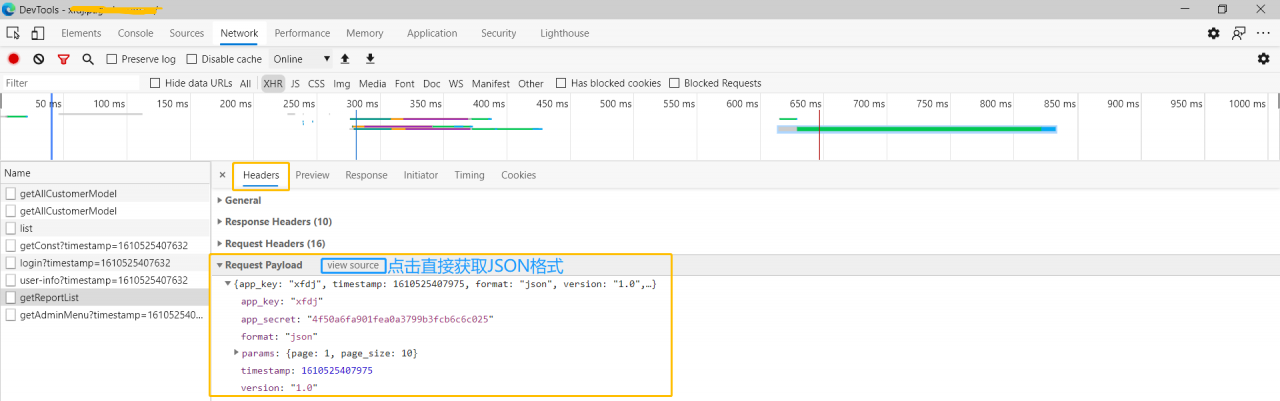The width and height of the screenshot is (1280, 401).
Task: Toggle the device toolbar icon
Action: pos(39,33)
